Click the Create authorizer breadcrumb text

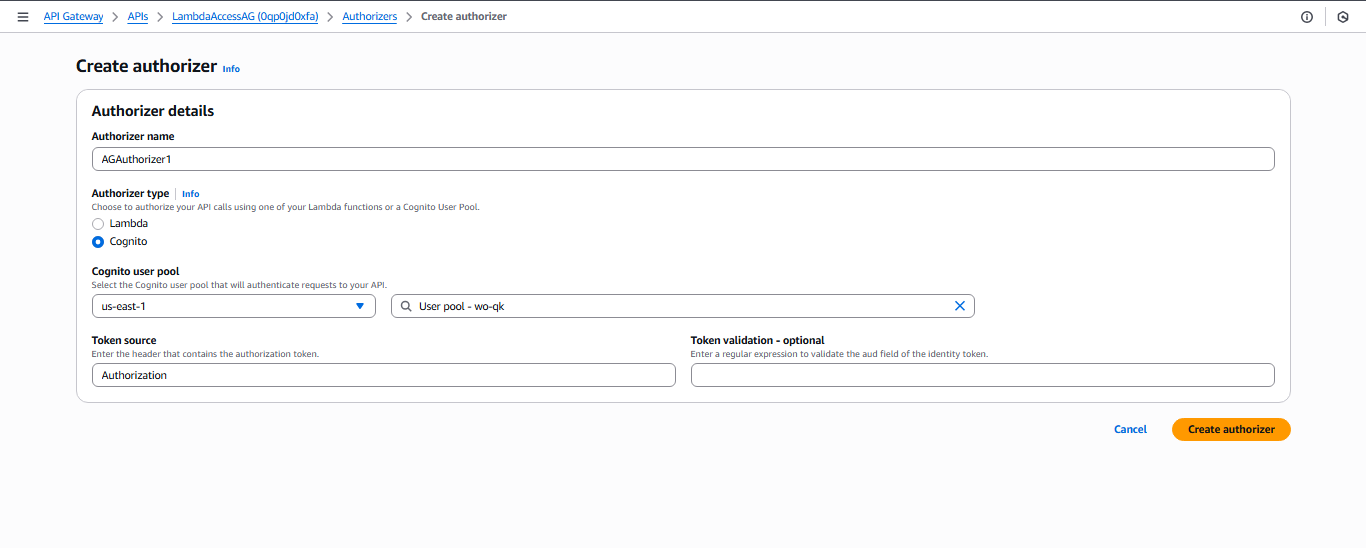click(x=464, y=17)
